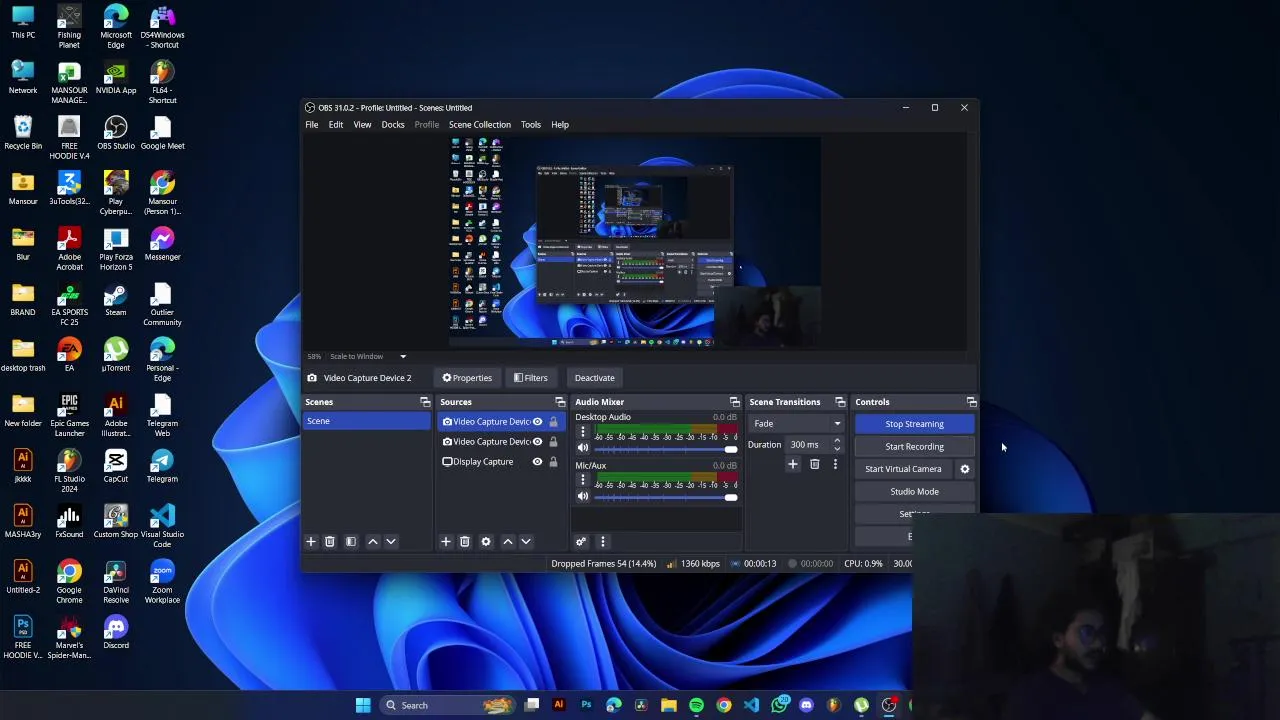
Task: Toggle lock on second Video Capture Device
Action: click(x=553, y=442)
